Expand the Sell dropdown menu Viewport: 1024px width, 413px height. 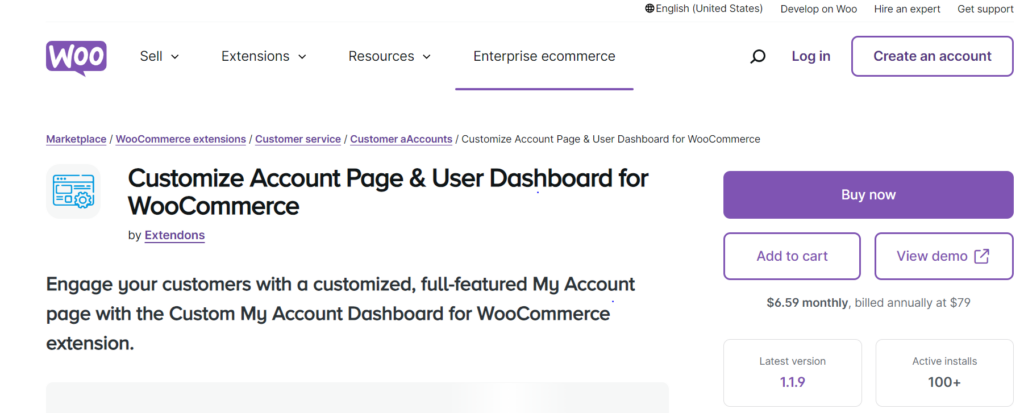coord(159,56)
